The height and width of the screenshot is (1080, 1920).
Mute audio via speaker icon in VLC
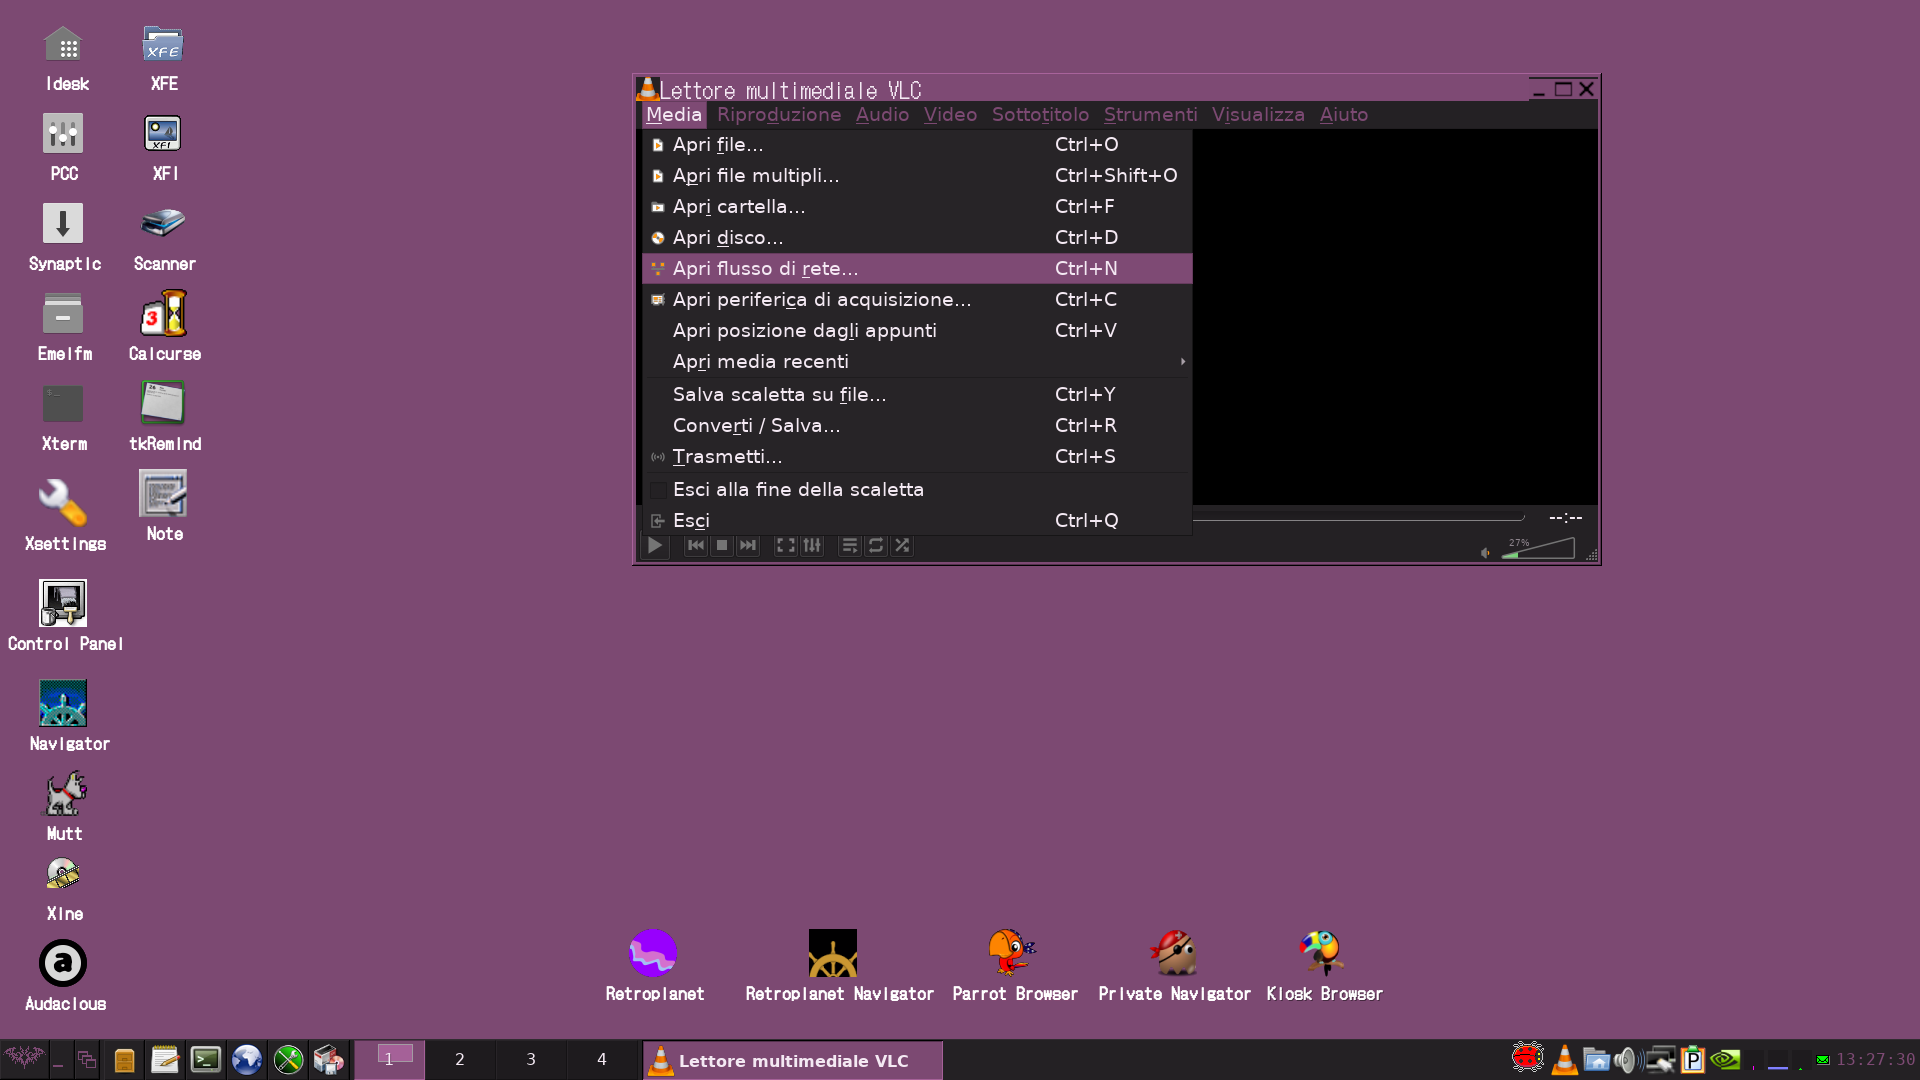tap(1486, 552)
